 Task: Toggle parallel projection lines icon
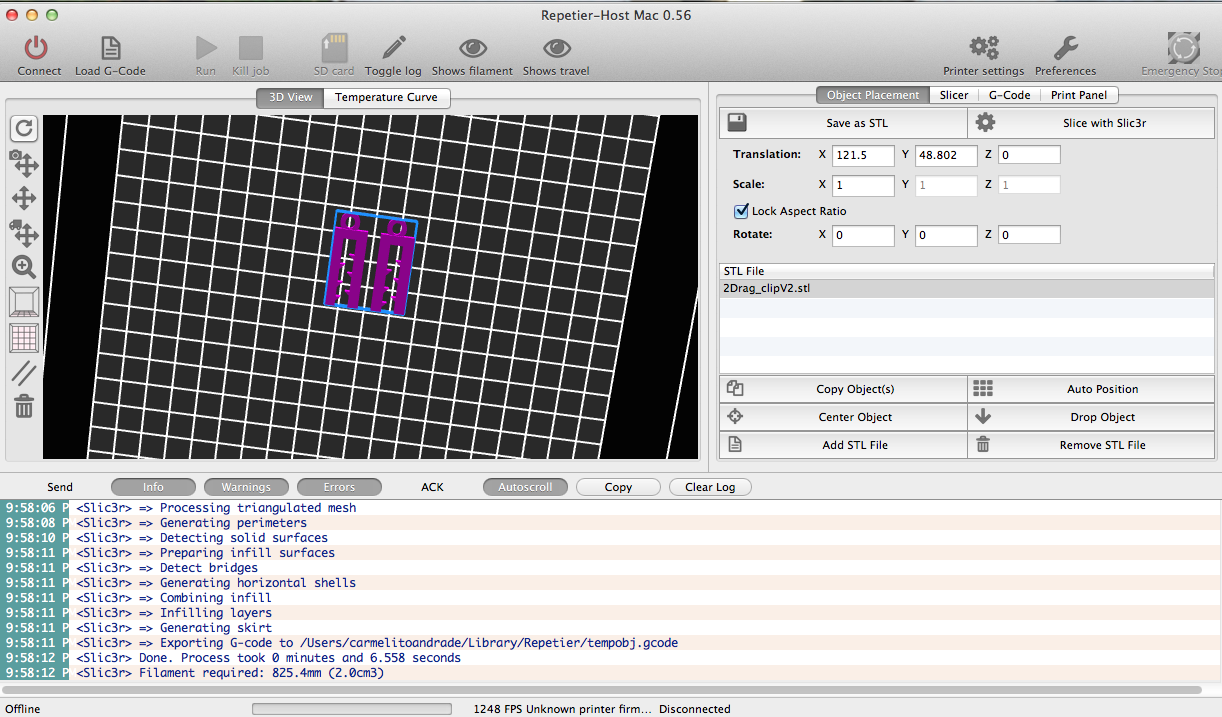24,372
